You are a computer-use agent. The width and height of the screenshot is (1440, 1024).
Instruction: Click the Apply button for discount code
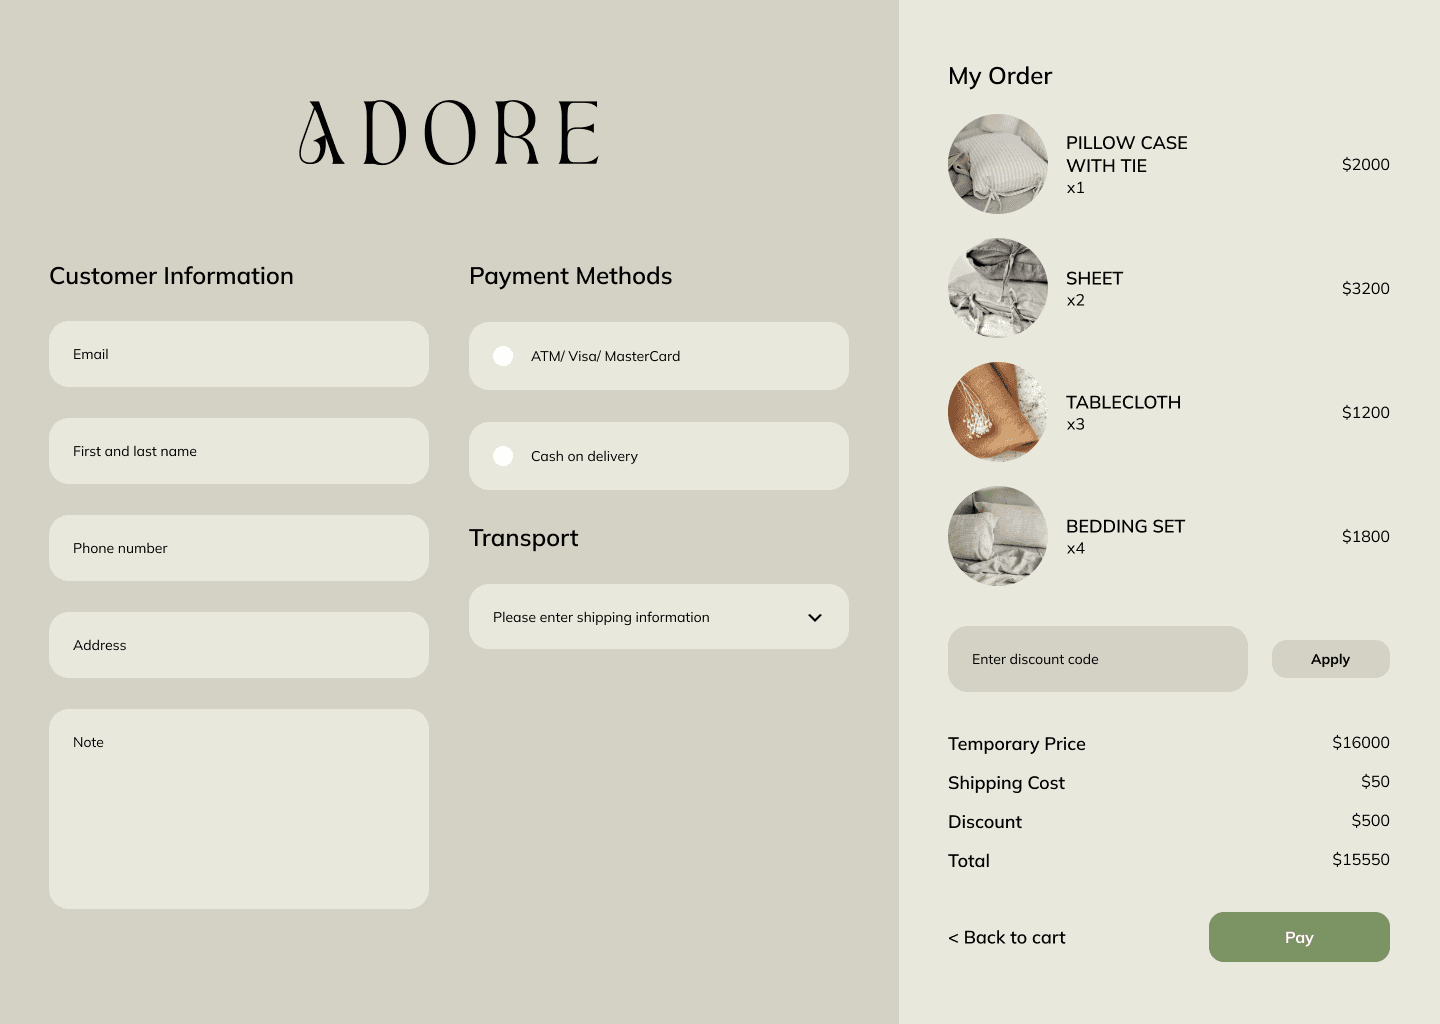pos(1330,659)
